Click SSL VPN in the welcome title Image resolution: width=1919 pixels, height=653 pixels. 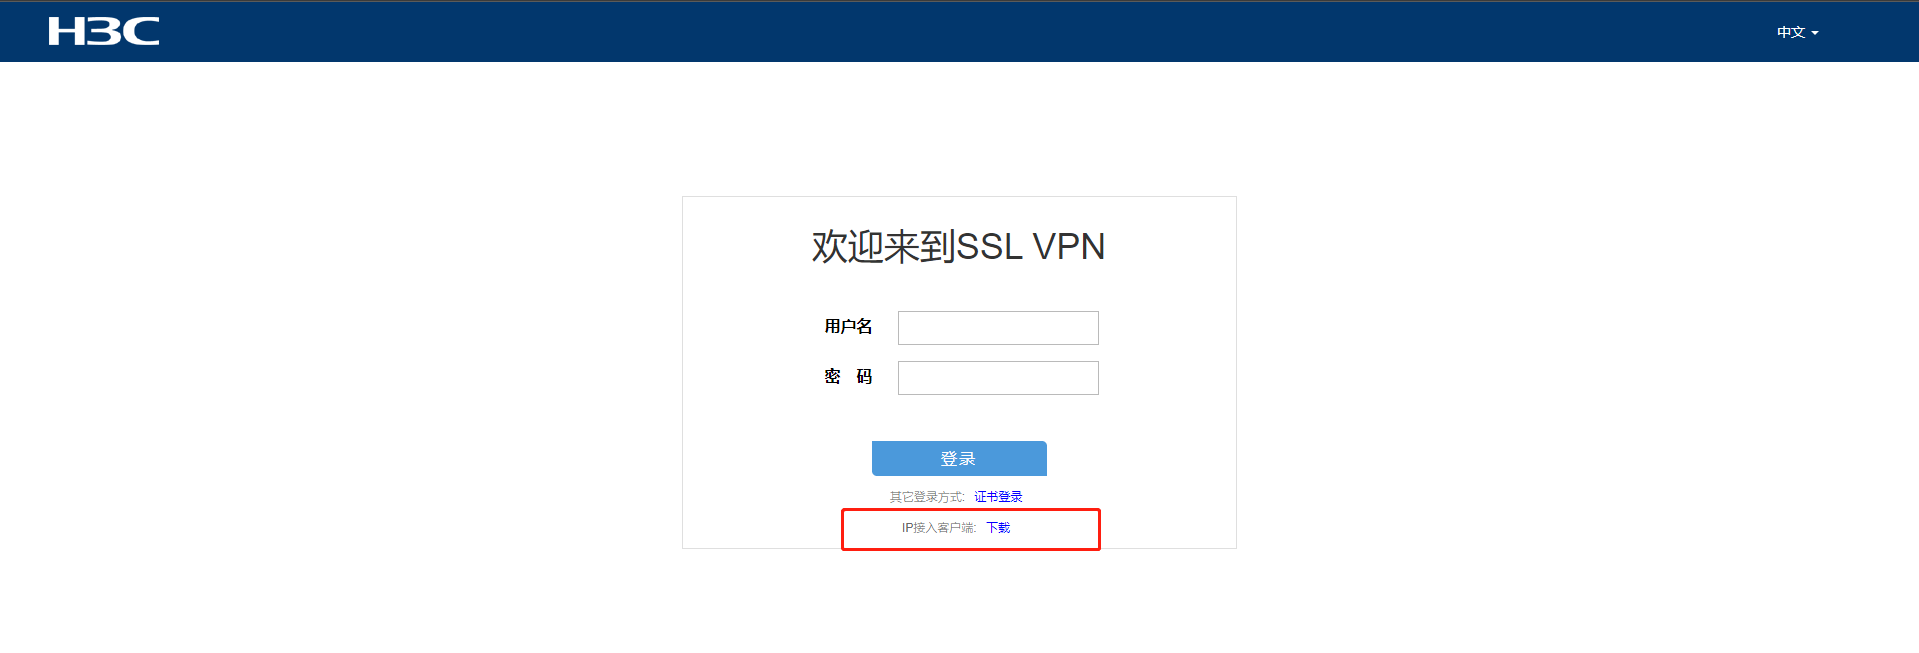pos(1031,246)
